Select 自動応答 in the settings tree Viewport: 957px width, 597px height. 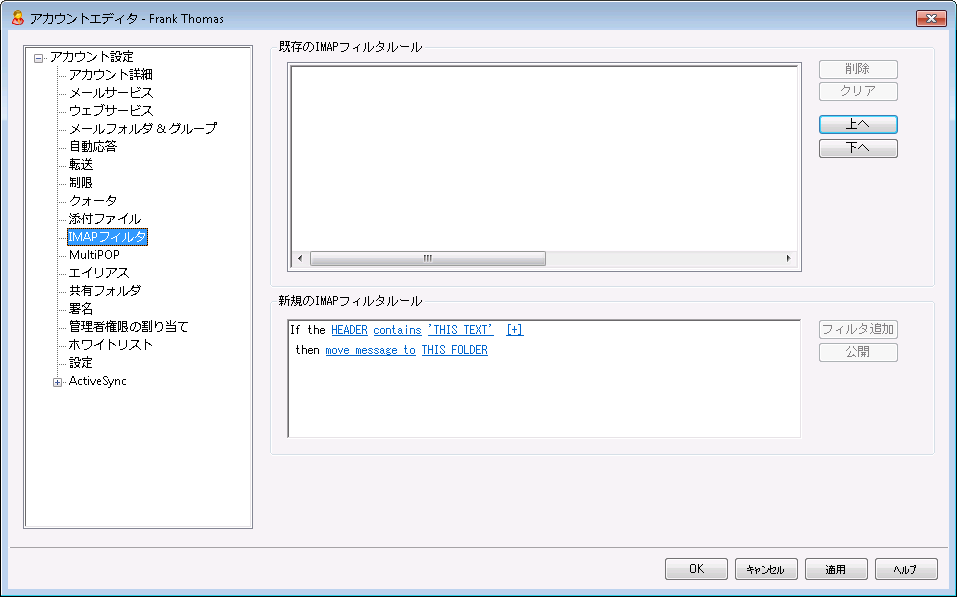(92, 147)
